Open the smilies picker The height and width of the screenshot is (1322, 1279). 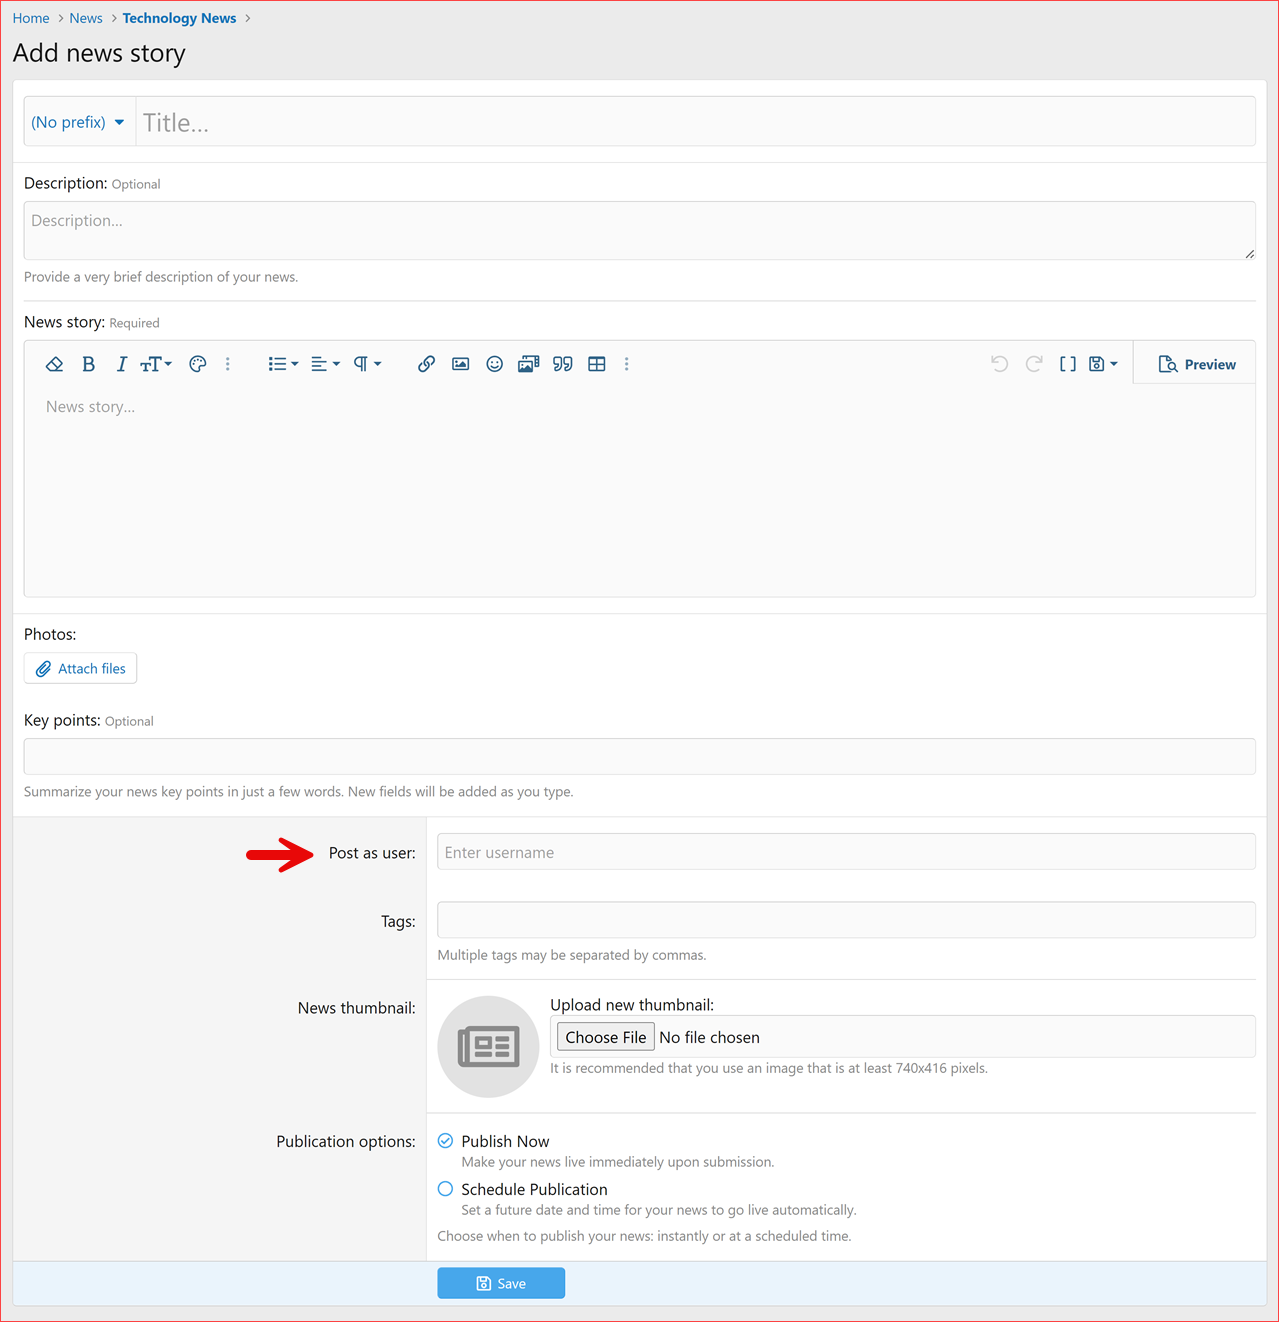(x=494, y=364)
